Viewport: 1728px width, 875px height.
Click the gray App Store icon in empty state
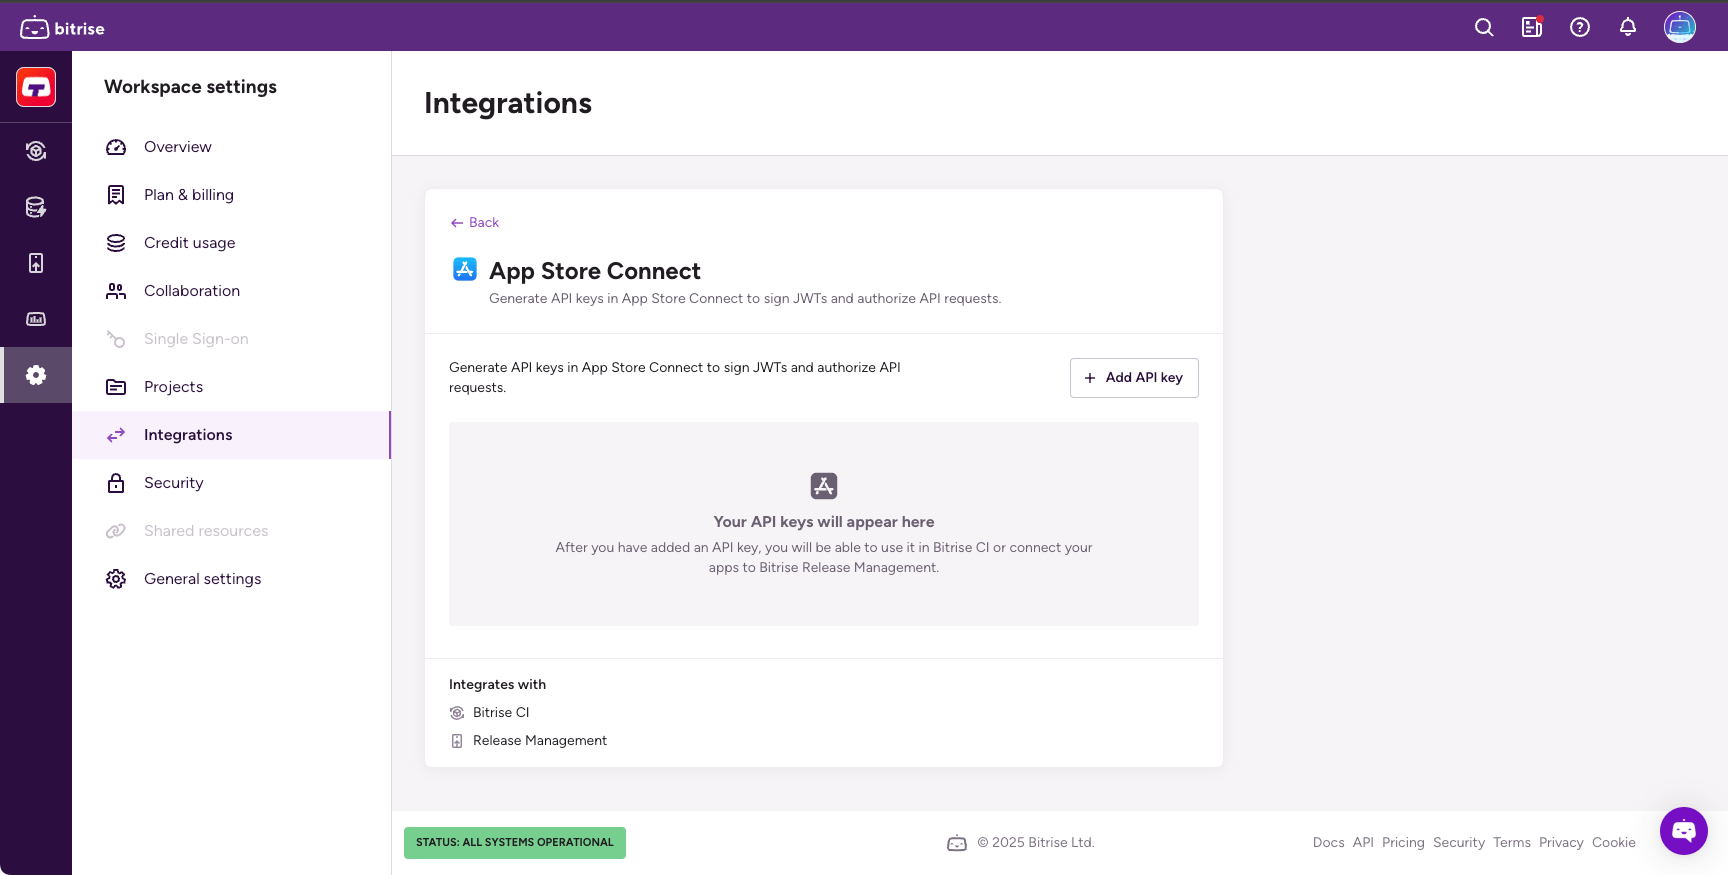pyautogui.click(x=824, y=486)
